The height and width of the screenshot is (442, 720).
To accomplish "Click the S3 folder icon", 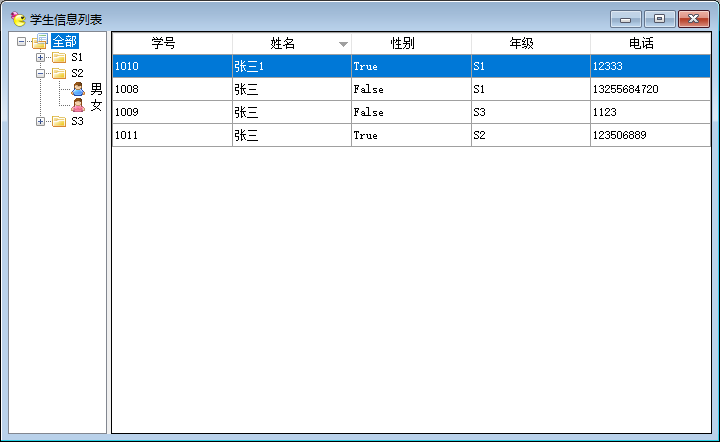I will tap(59, 122).
